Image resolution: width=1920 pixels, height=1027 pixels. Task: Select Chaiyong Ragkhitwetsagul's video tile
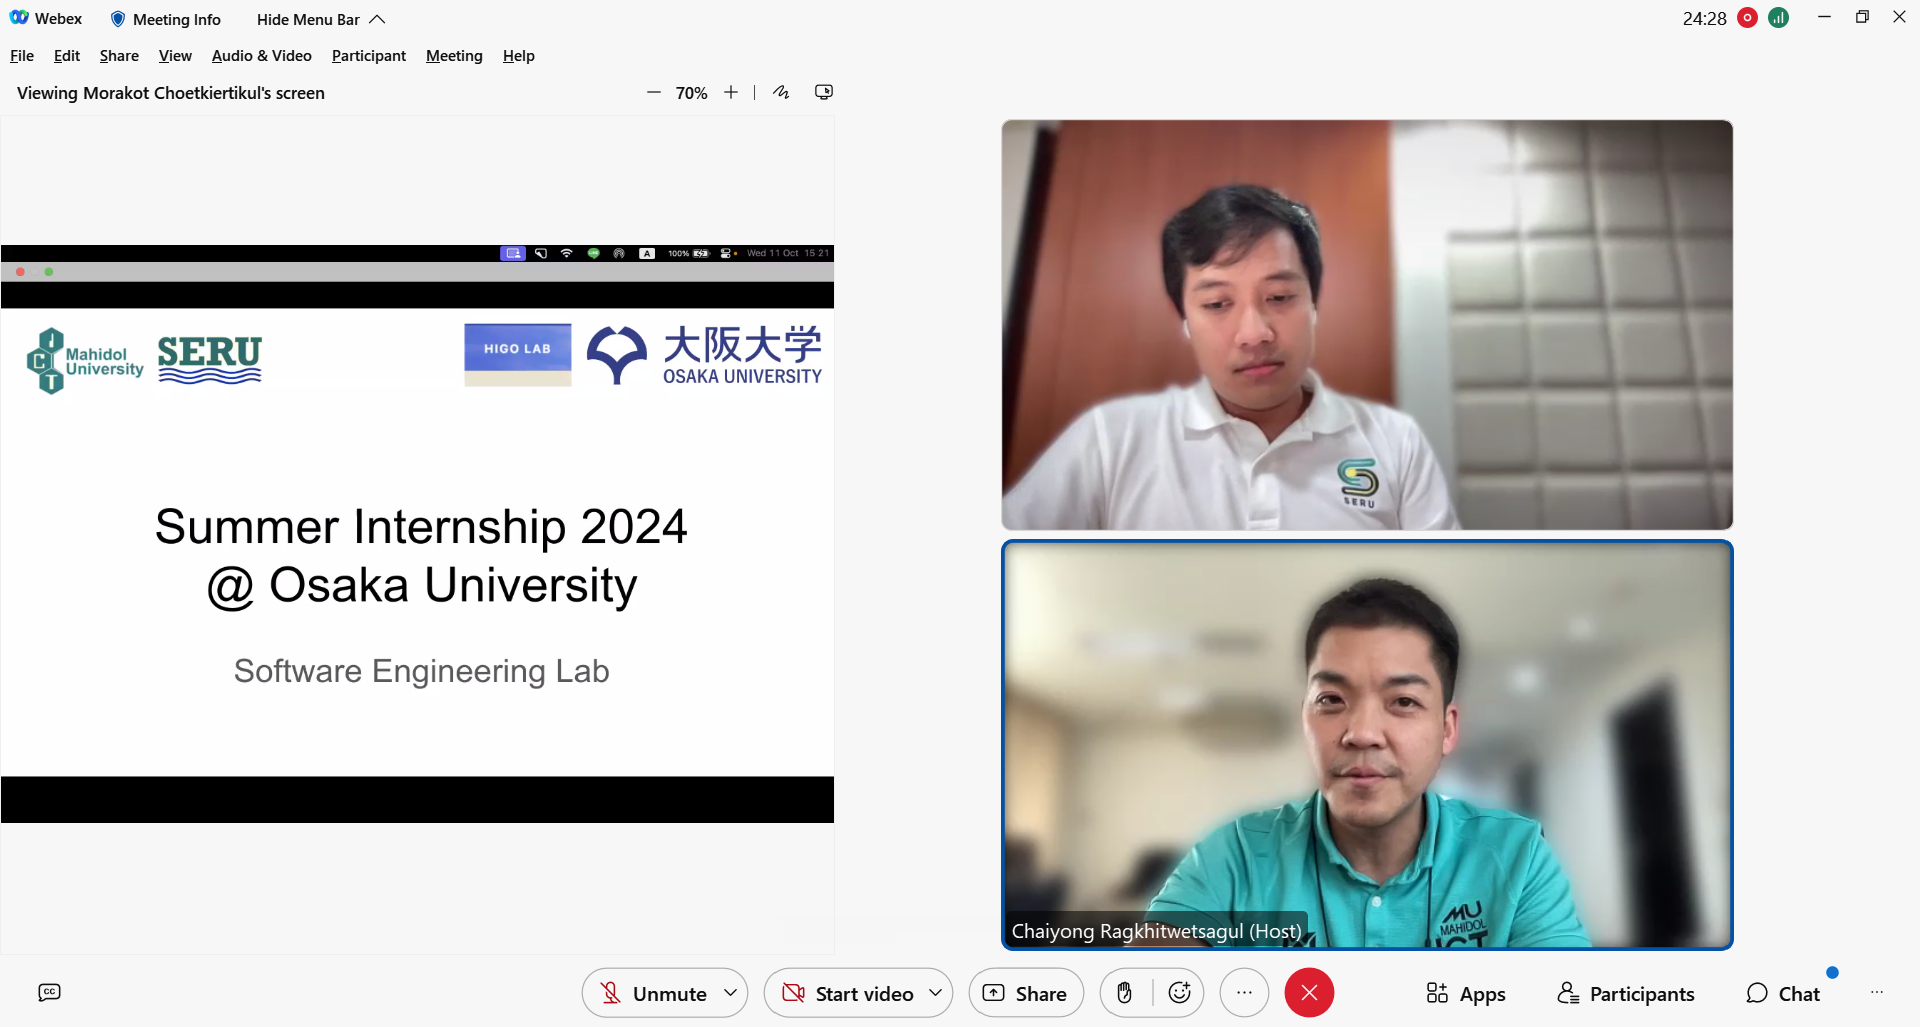pos(1366,744)
